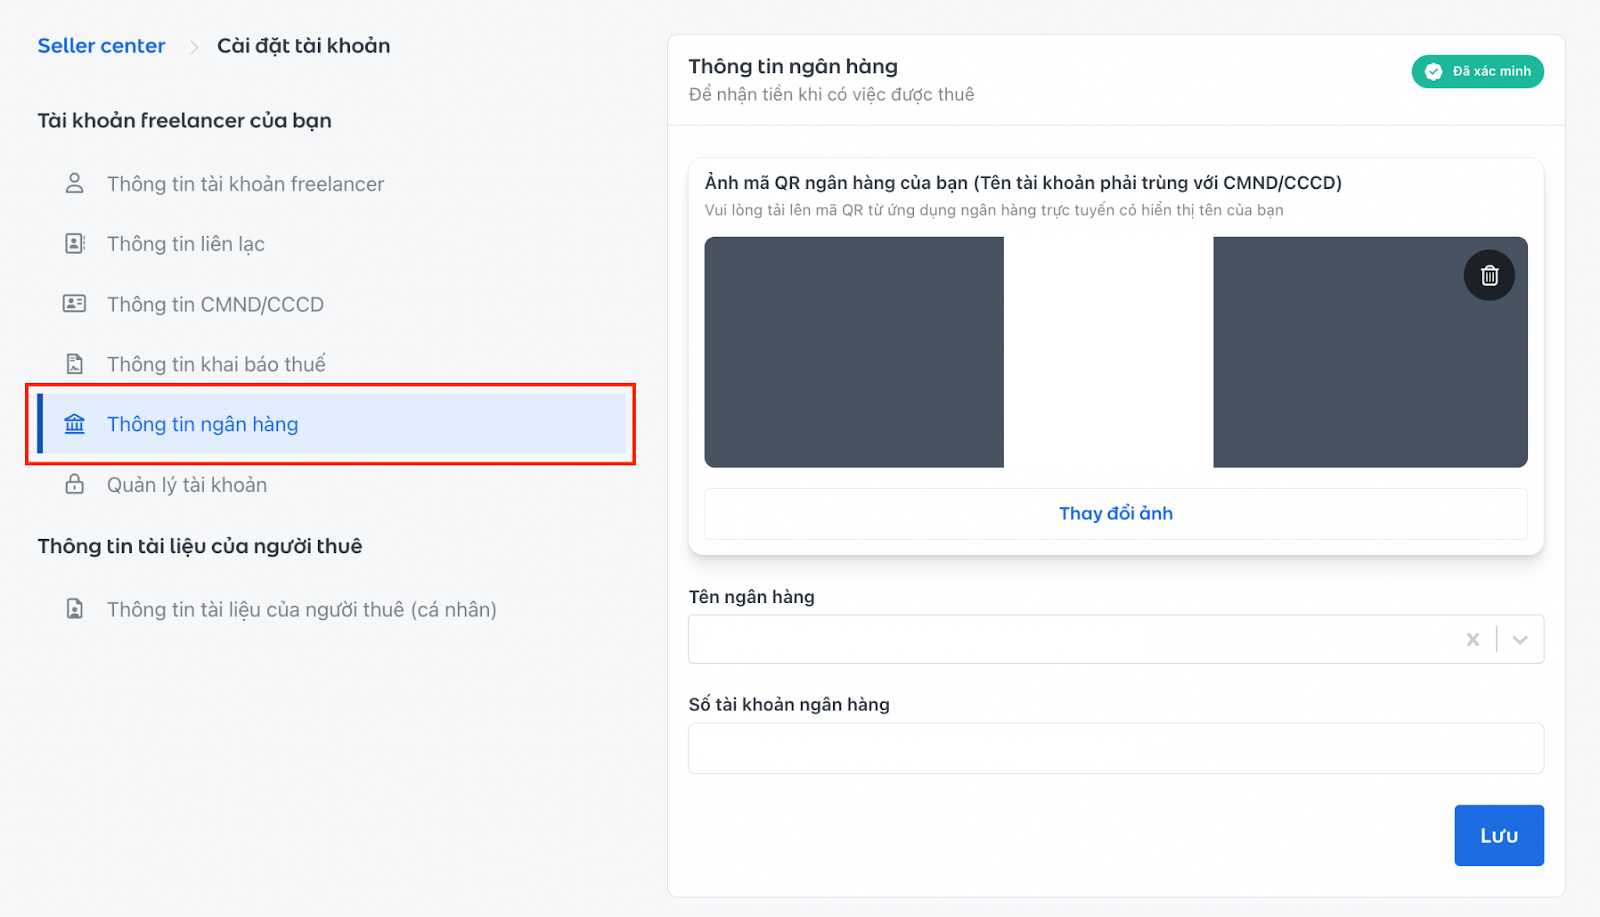
Task: Open the Tên ngân hàng dropdown chevron
Action: [1520, 639]
